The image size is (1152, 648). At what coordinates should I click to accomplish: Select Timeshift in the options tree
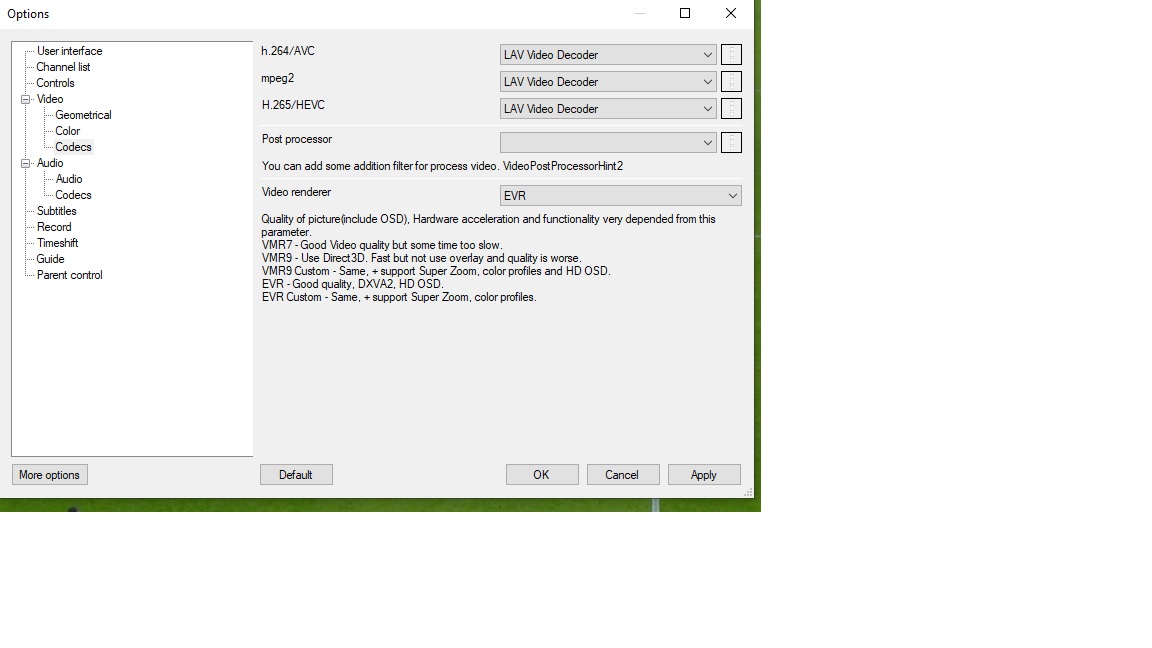(x=57, y=243)
